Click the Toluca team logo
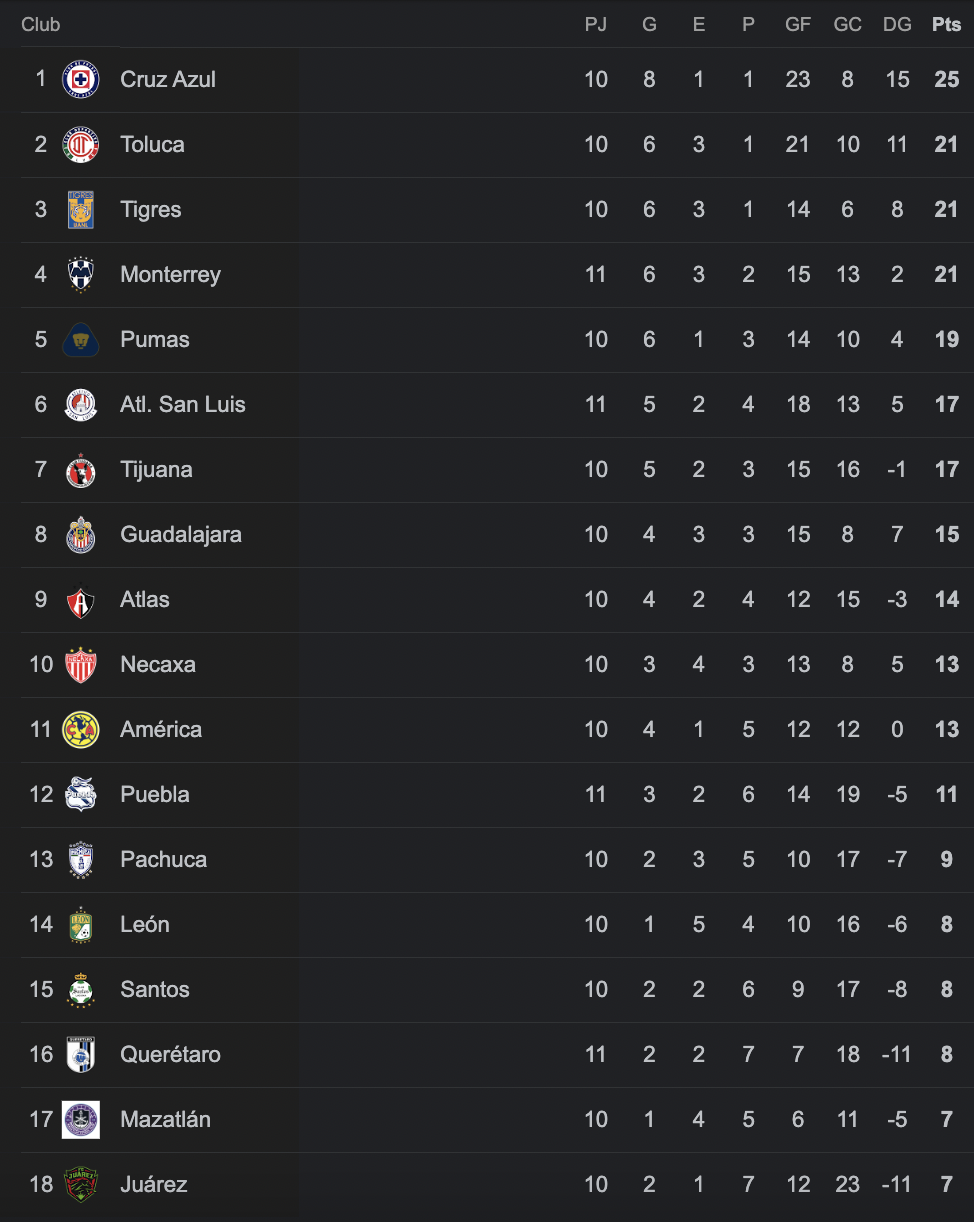 tap(81, 145)
